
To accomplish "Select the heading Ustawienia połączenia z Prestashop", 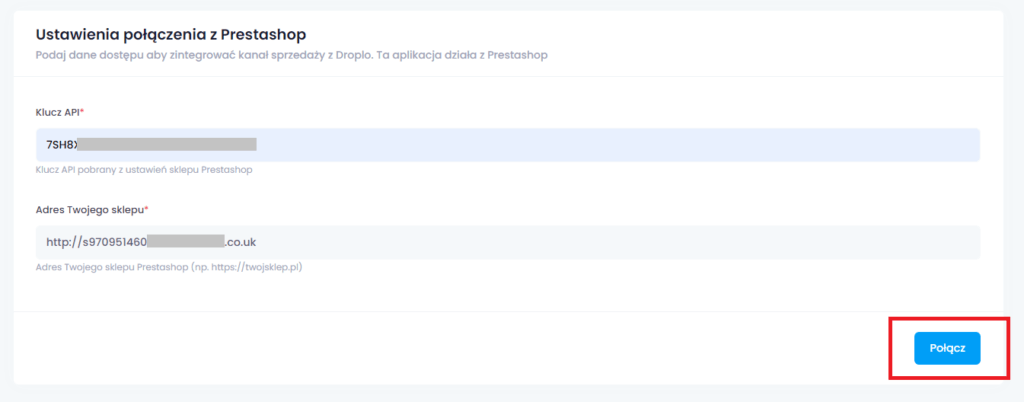I will point(171,33).
